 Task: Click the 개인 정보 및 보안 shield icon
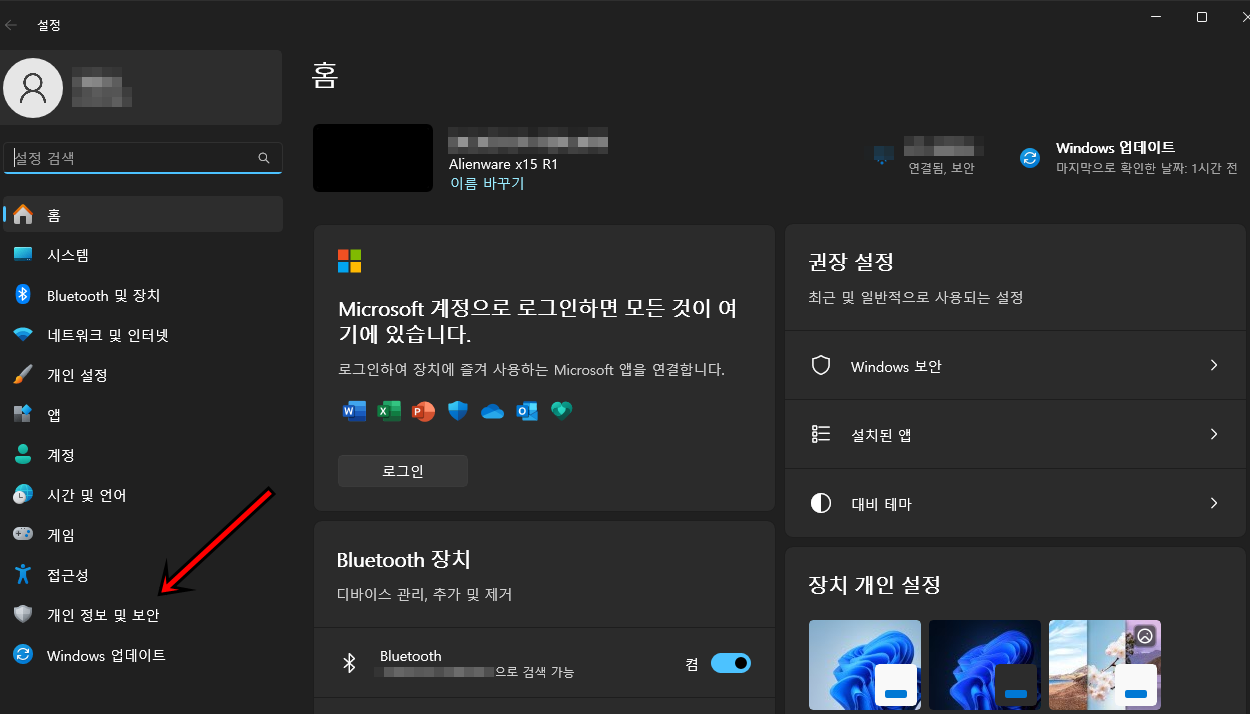click(23, 615)
